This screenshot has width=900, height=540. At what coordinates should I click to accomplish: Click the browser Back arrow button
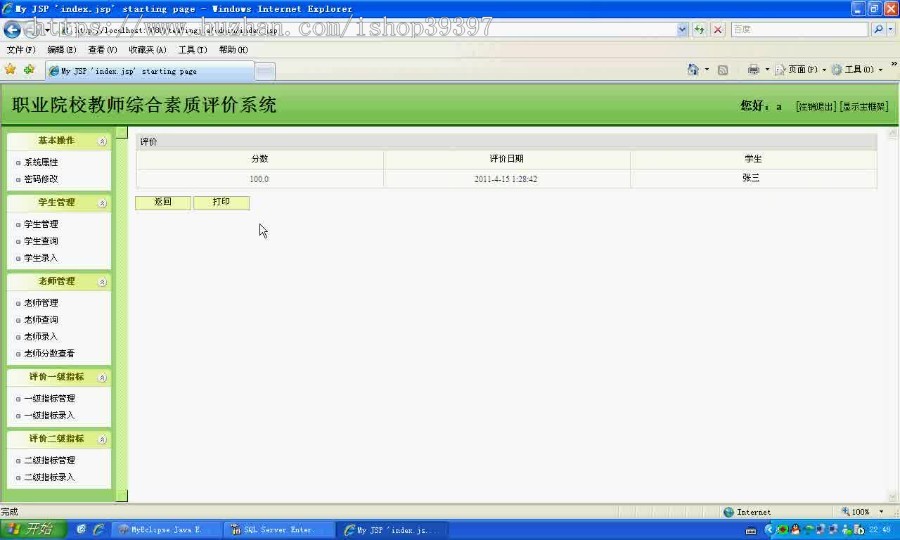(12, 30)
